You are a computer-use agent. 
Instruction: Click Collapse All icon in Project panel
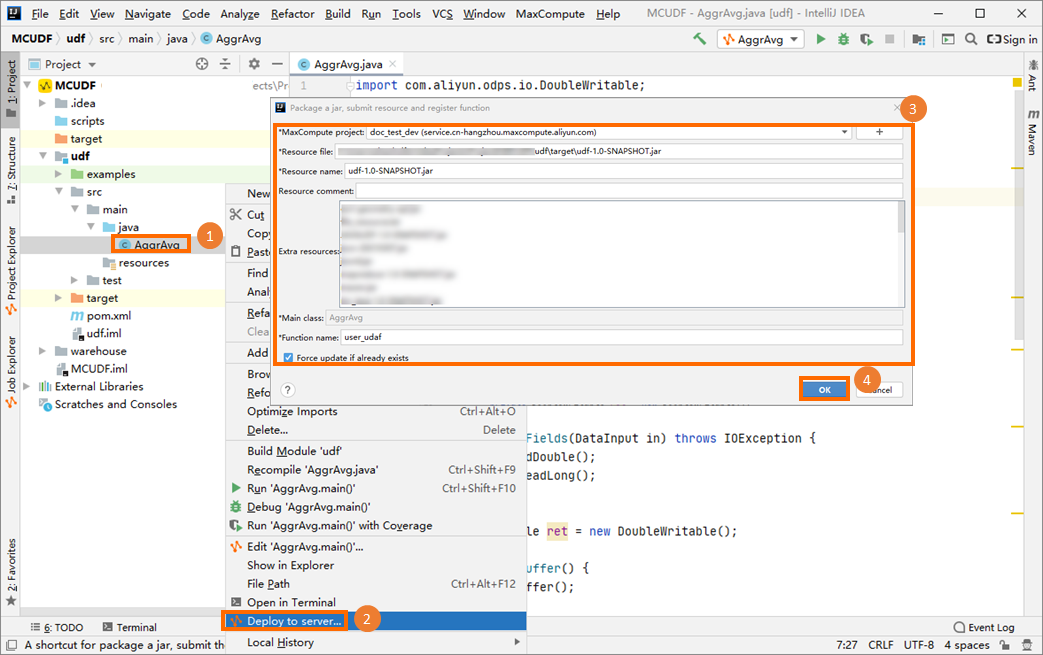pyautogui.click(x=225, y=64)
